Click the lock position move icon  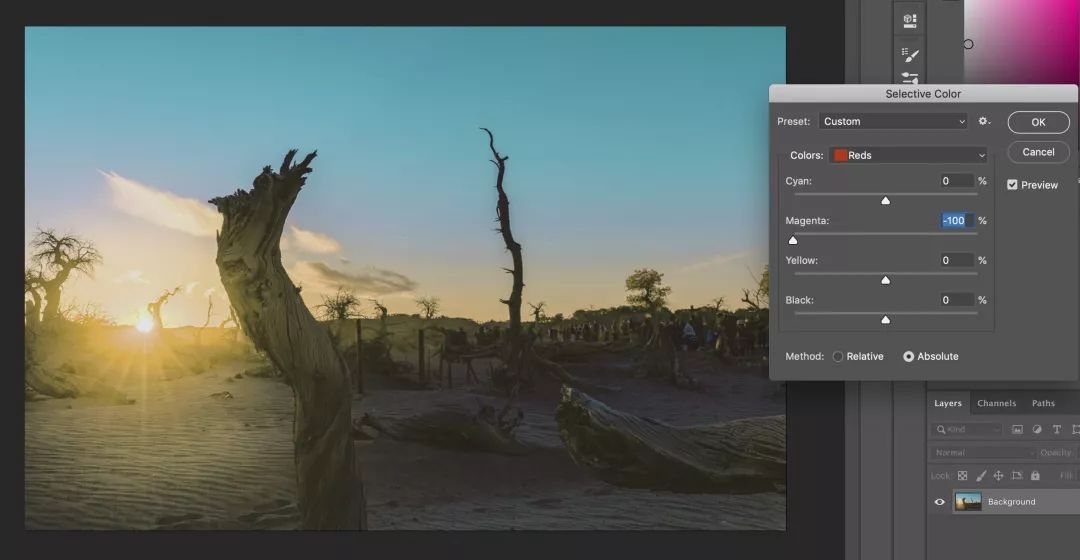998,476
